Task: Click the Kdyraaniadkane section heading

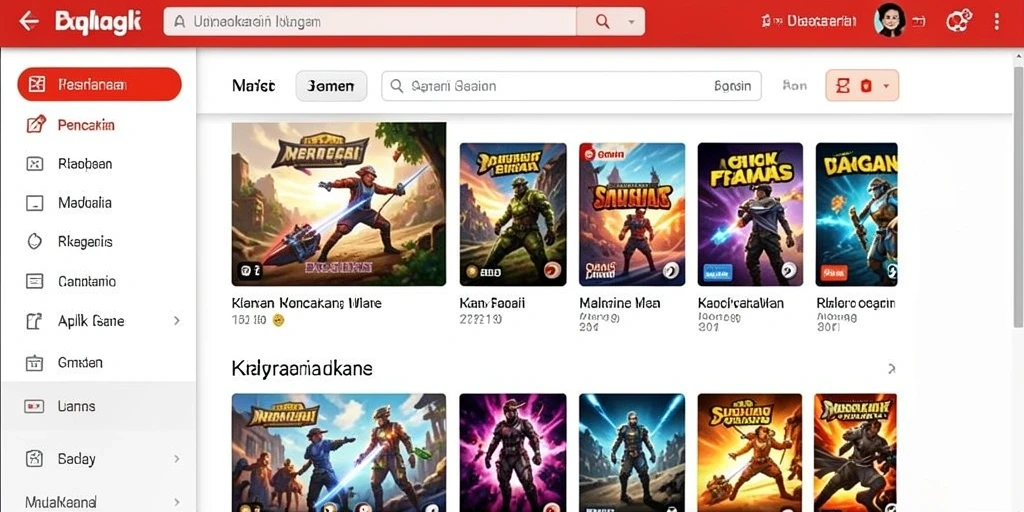Action: [302, 369]
